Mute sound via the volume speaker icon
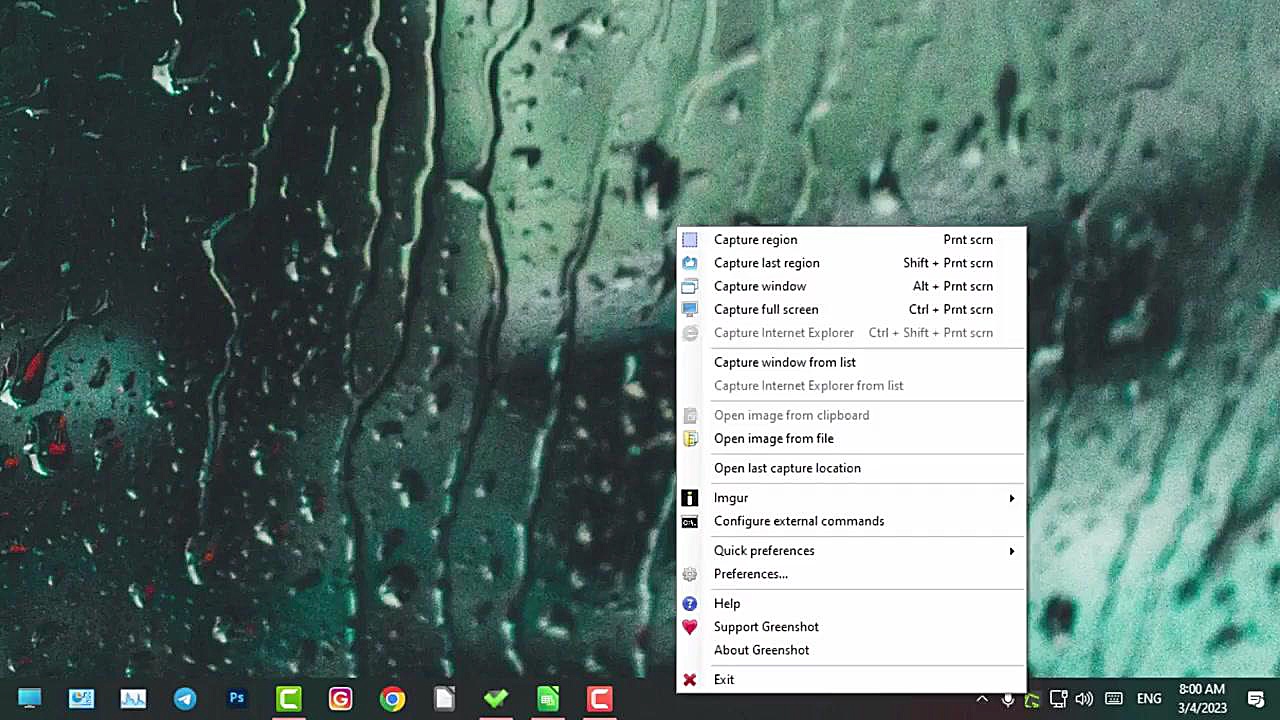1280x720 pixels. coord(1084,699)
